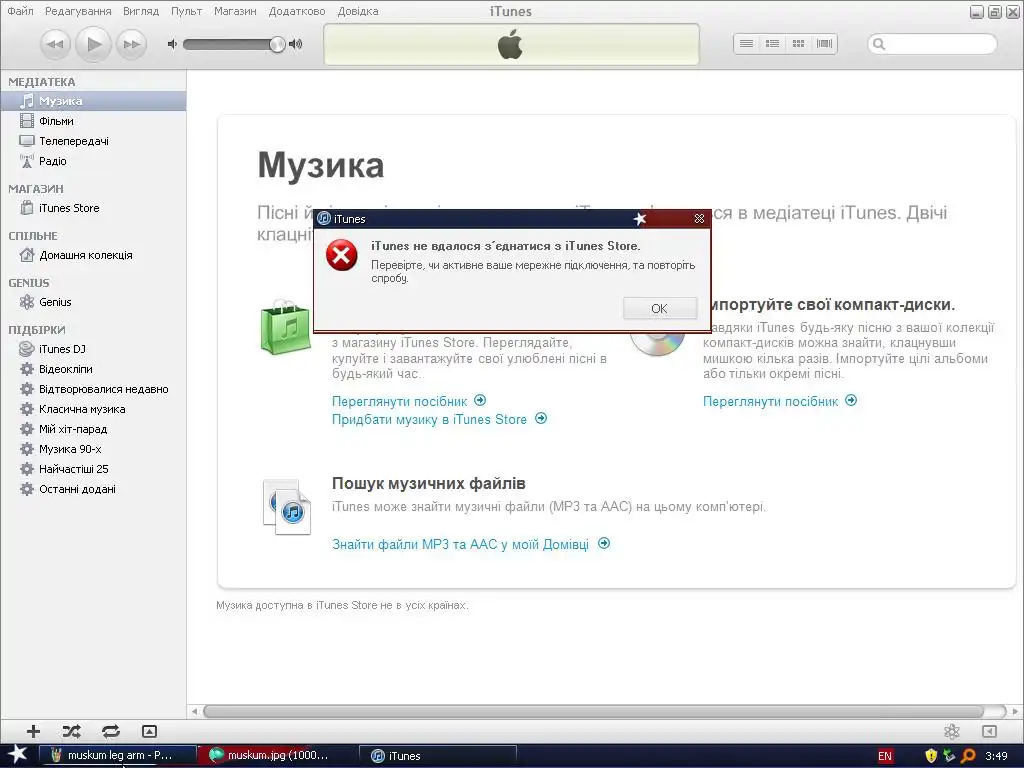The width and height of the screenshot is (1024, 768).
Task: Click the iTunes taskbar button
Action: coord(438,756)
